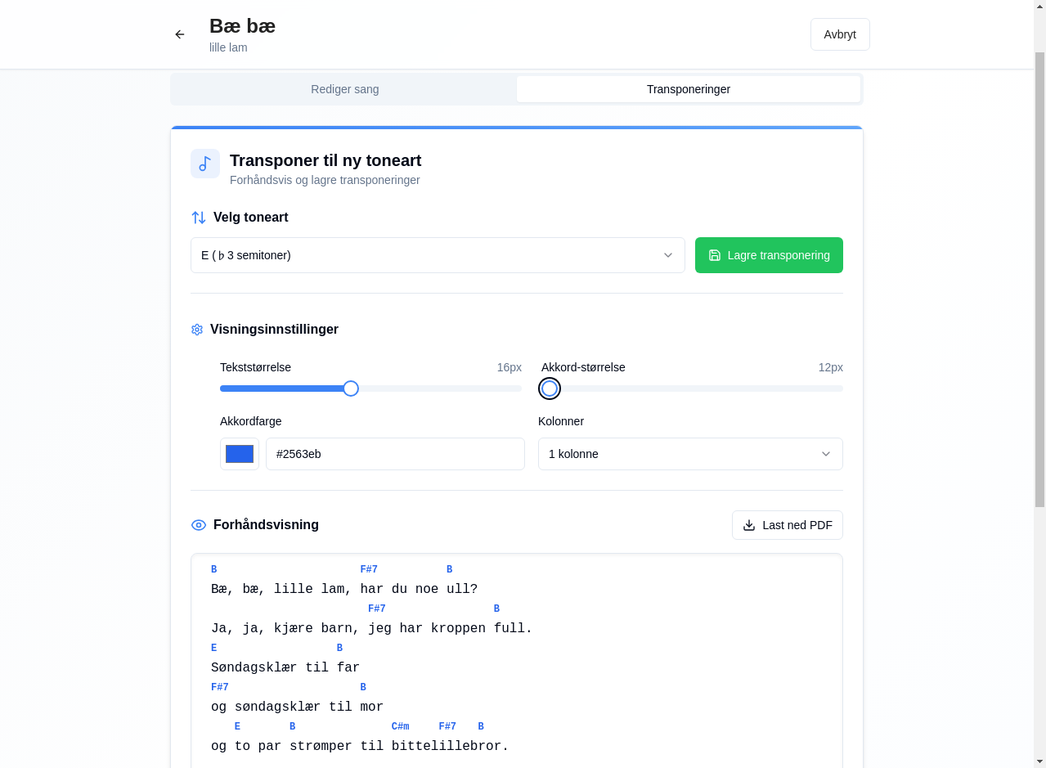Viewport: 1046px width, 768px height.
Task: Click the chord color hex input field
Action: pos(395,454)
